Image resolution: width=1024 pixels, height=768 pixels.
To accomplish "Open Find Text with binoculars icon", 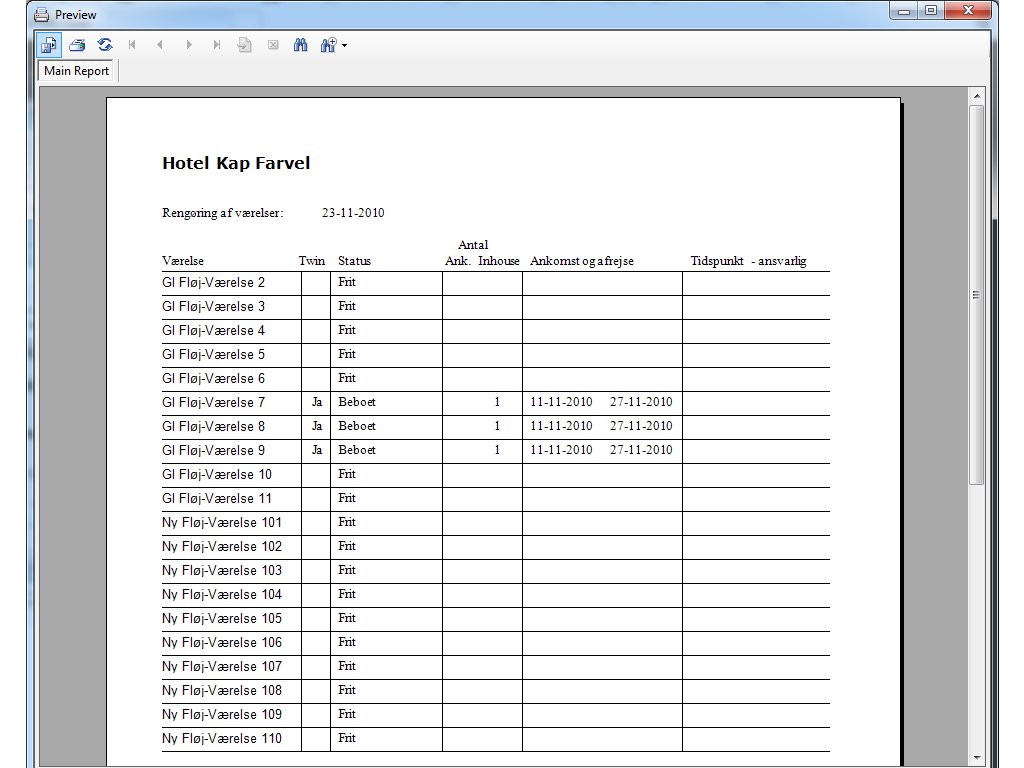I will click(x=300, y=45).
